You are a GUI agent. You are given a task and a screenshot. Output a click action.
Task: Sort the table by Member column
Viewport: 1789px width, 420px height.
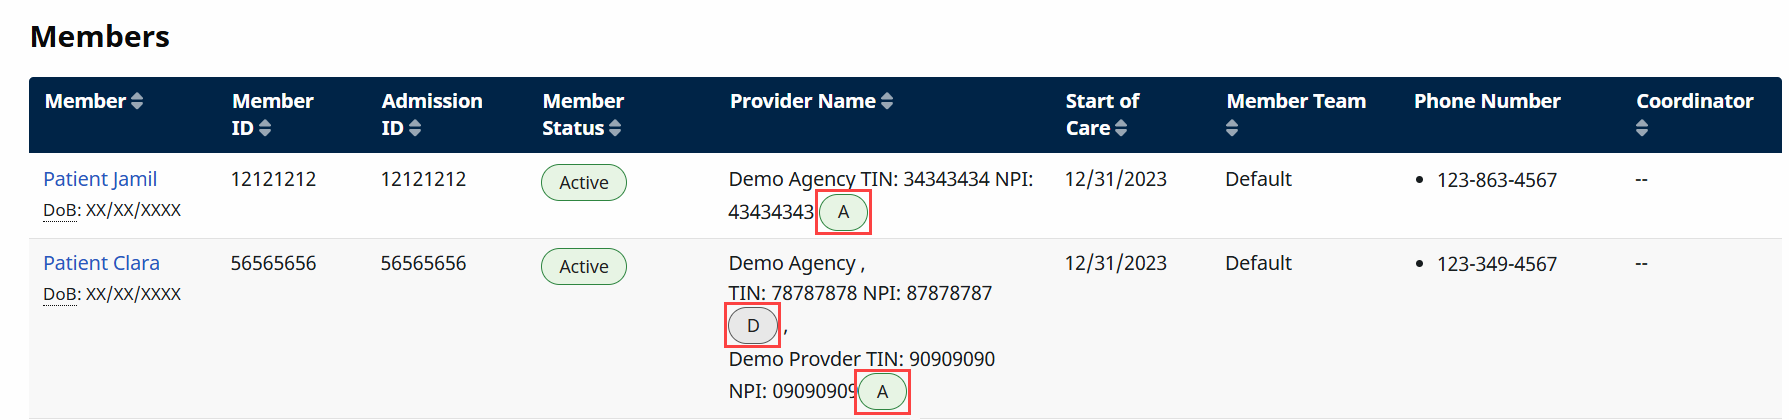(x=137, y=101)
